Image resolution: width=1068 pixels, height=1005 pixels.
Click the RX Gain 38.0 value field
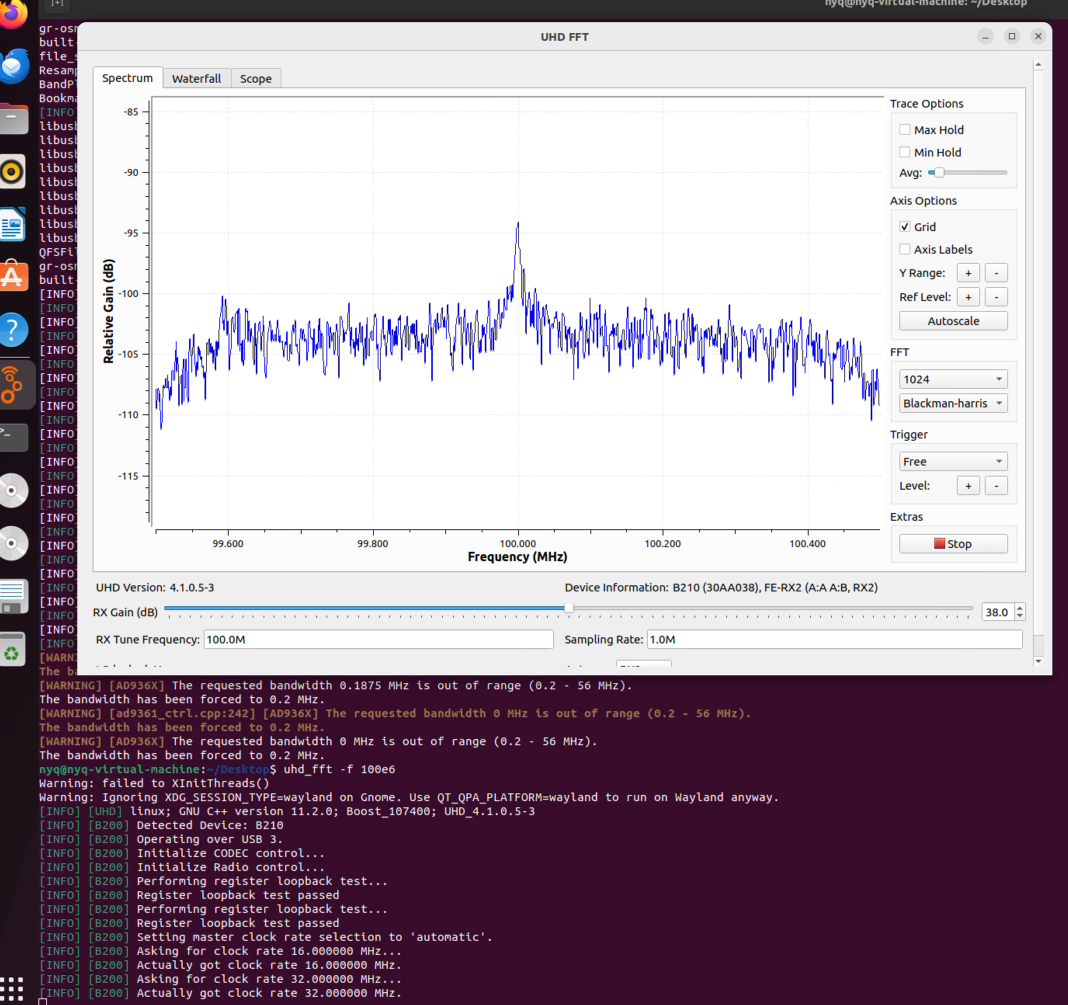[998, 612]
